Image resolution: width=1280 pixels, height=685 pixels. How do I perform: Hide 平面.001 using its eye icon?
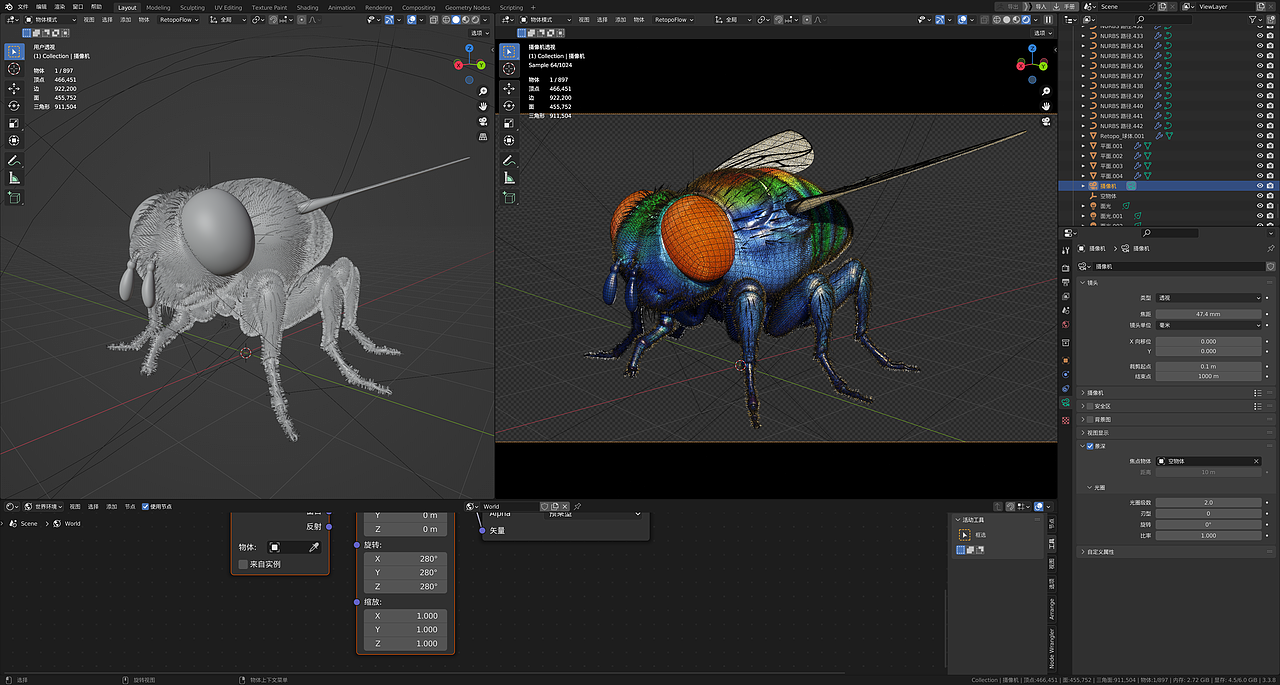1259,146
